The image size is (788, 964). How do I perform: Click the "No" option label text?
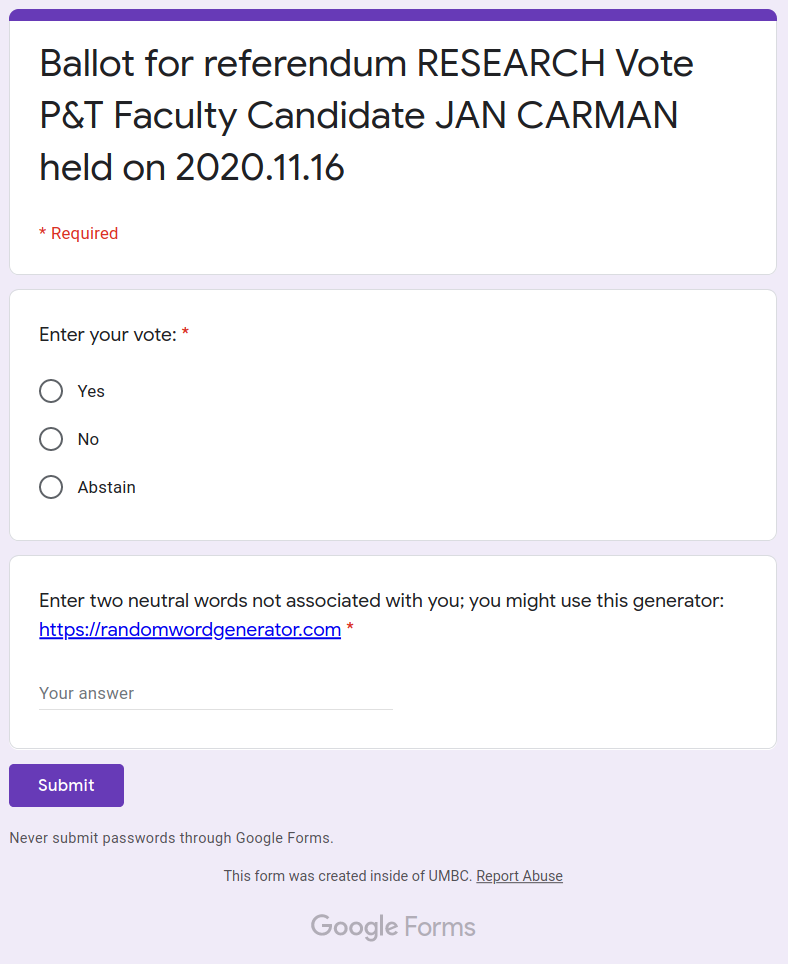[x=88, y=439]
